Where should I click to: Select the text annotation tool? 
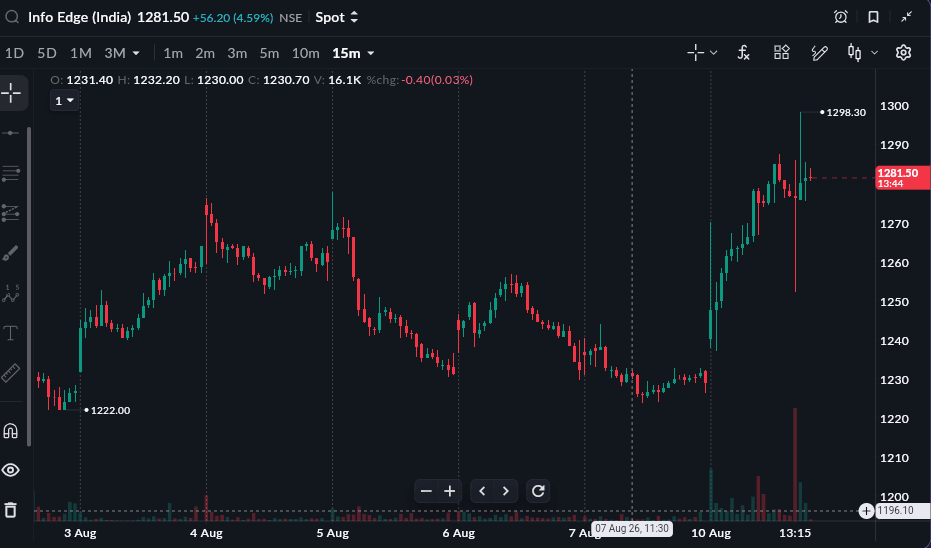pos(11,333)
